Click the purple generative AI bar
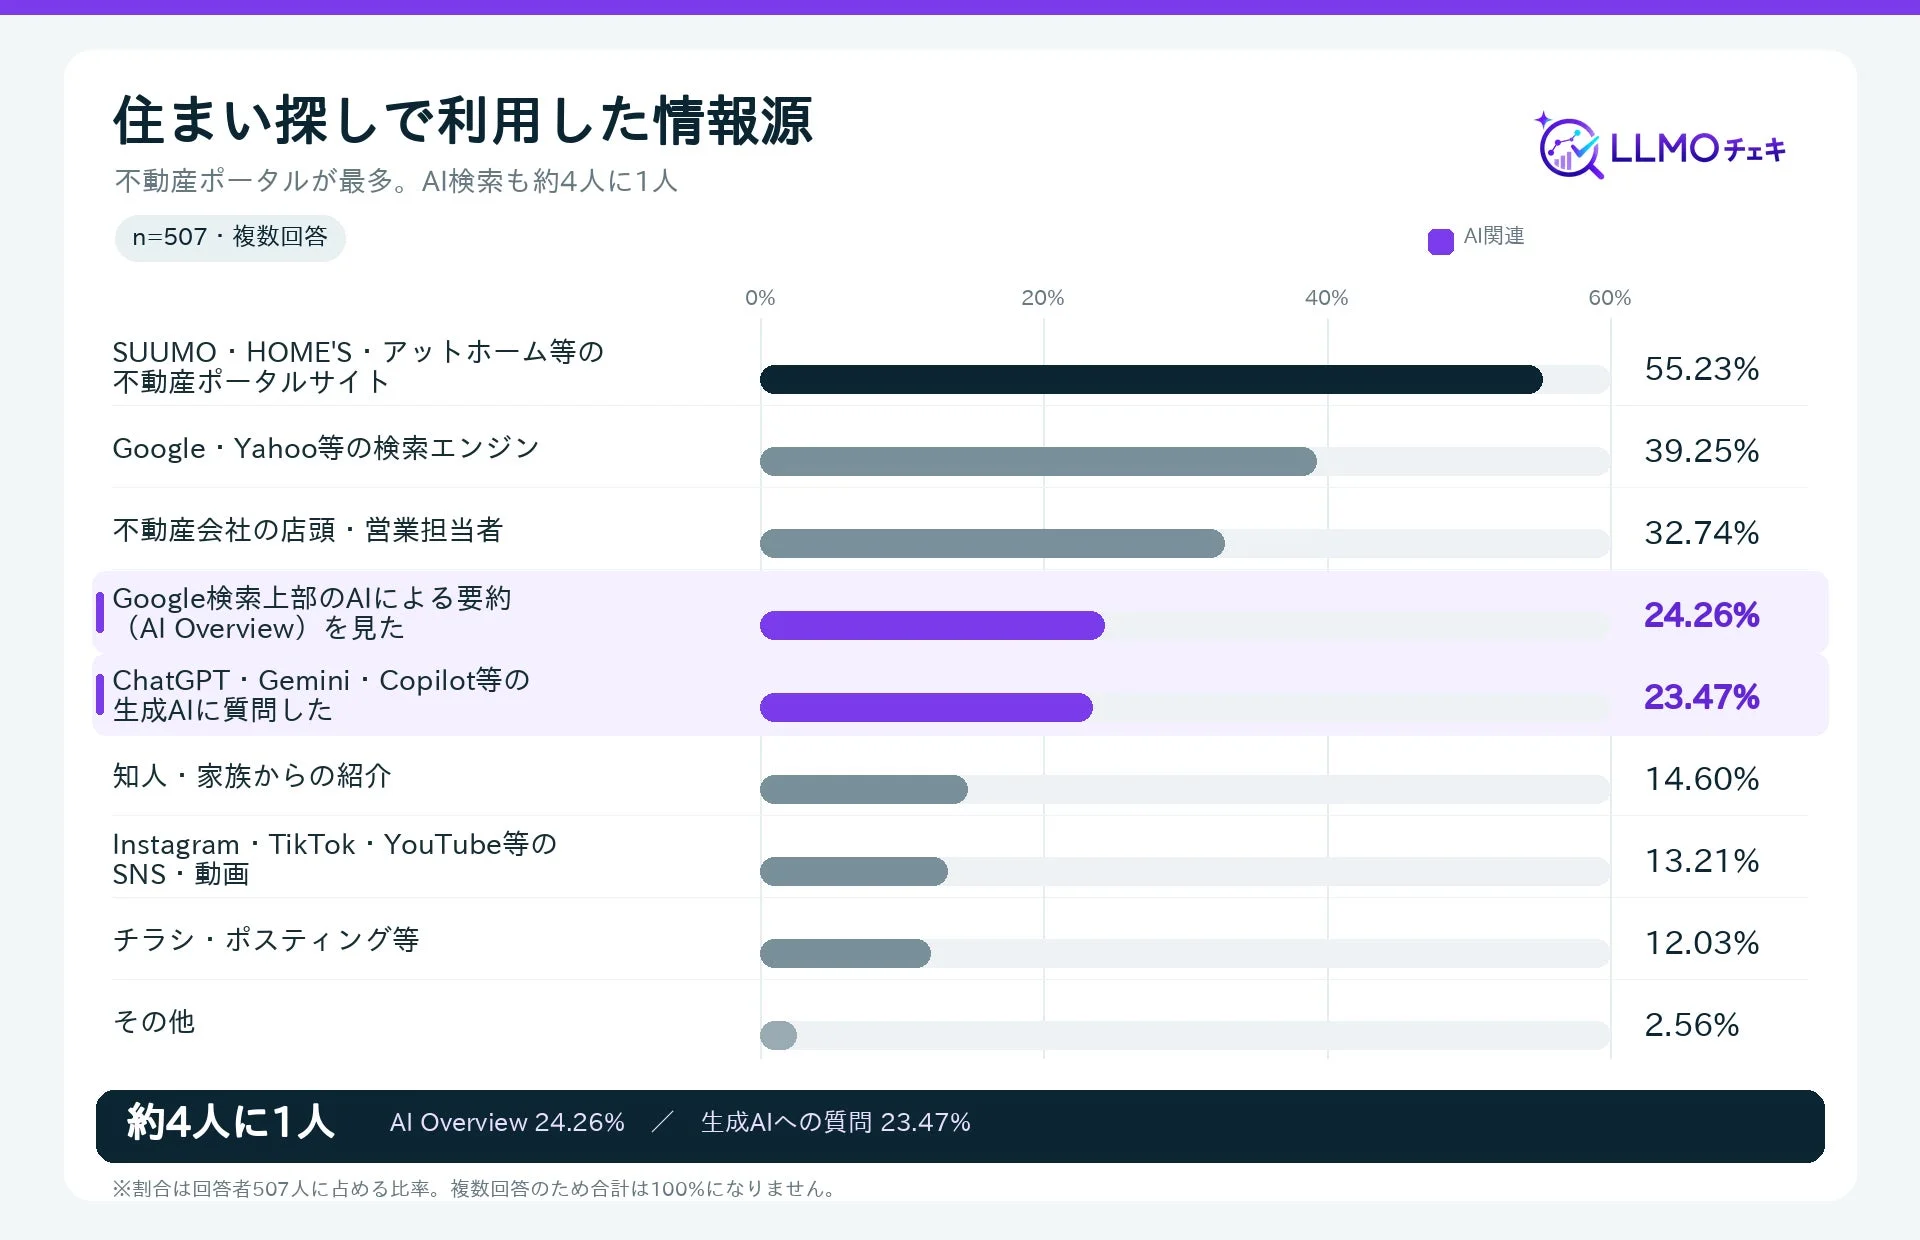The height and width of the screenshot is (1240, 1920). (x=926, y=707)
